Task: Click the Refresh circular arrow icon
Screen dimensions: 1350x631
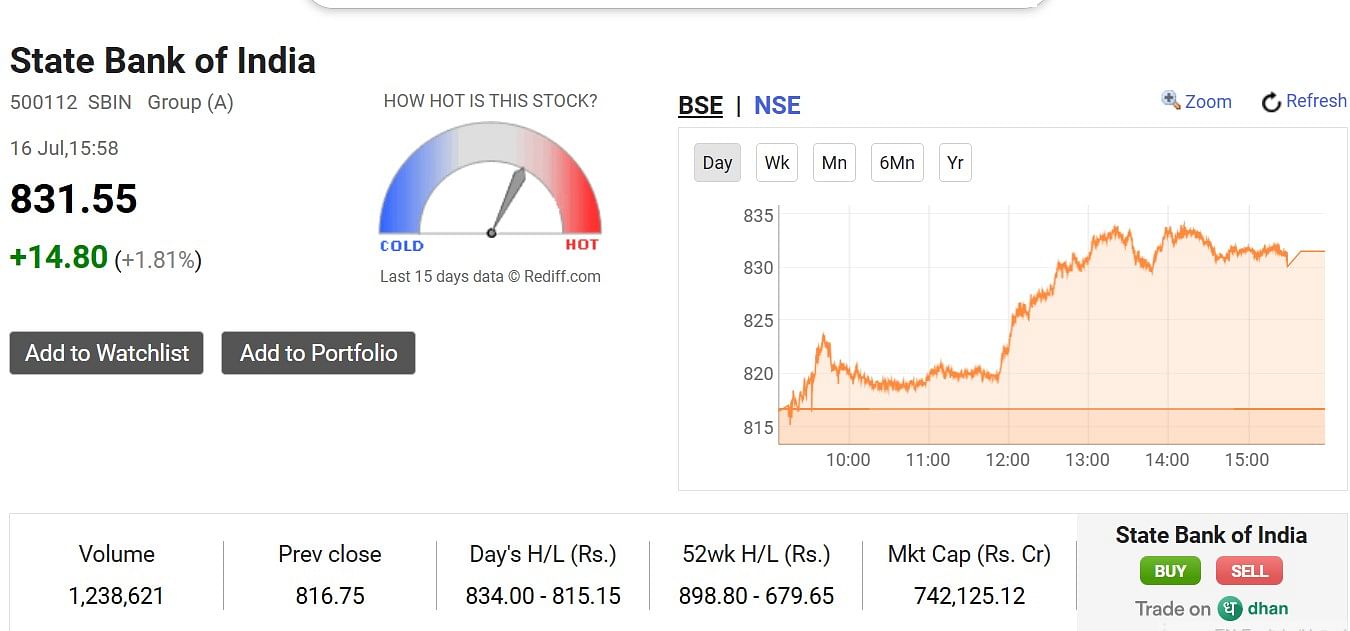Action: (1271, 102)
